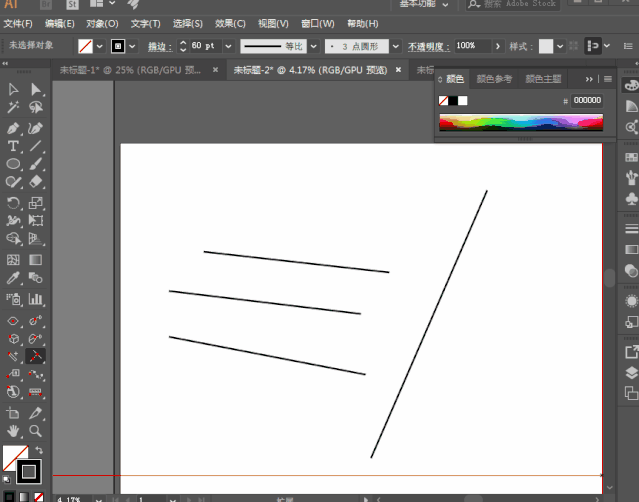Select the Gradient tool

point(35,260)
